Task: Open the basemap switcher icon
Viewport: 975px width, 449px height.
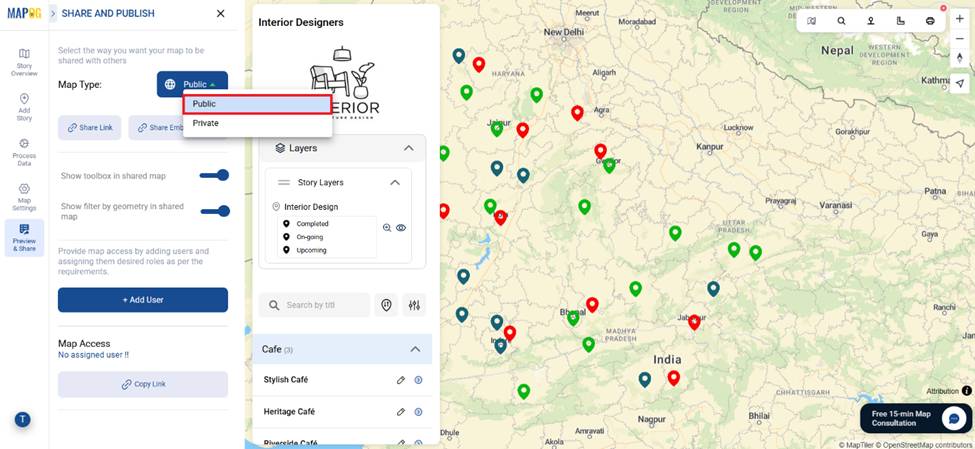Action: click(x=811, y=21)
